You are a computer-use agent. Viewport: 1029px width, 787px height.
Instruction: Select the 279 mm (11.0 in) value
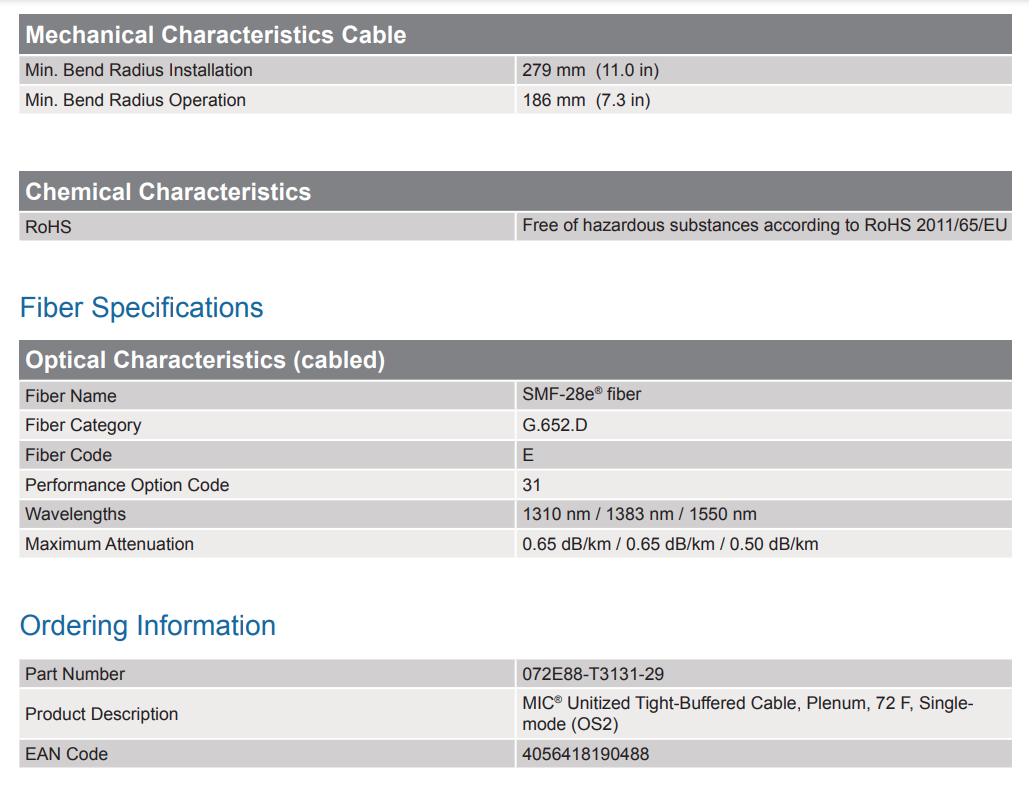tap(590, 70)
